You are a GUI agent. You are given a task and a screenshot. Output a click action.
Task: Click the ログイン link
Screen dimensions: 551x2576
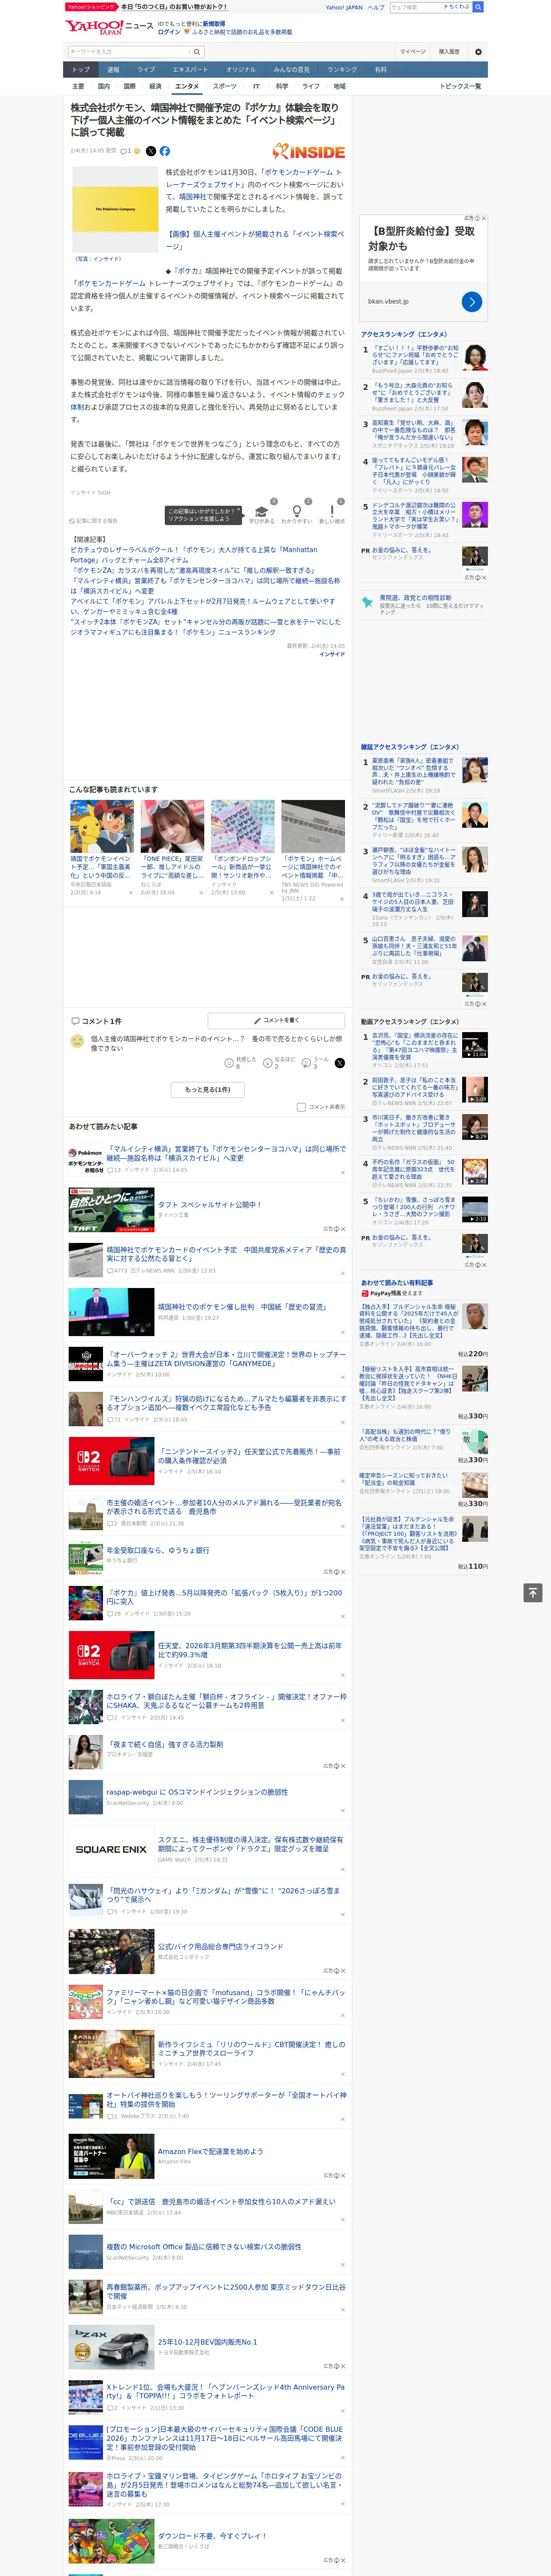point(169,32)
